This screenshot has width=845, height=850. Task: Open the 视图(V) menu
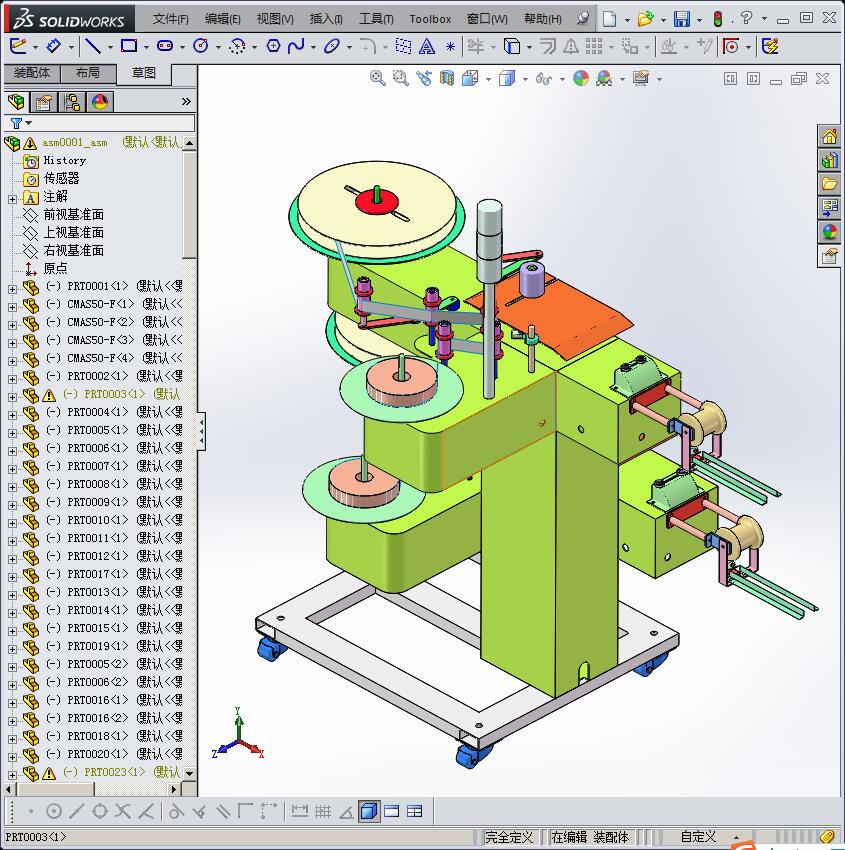pos(275,20)
